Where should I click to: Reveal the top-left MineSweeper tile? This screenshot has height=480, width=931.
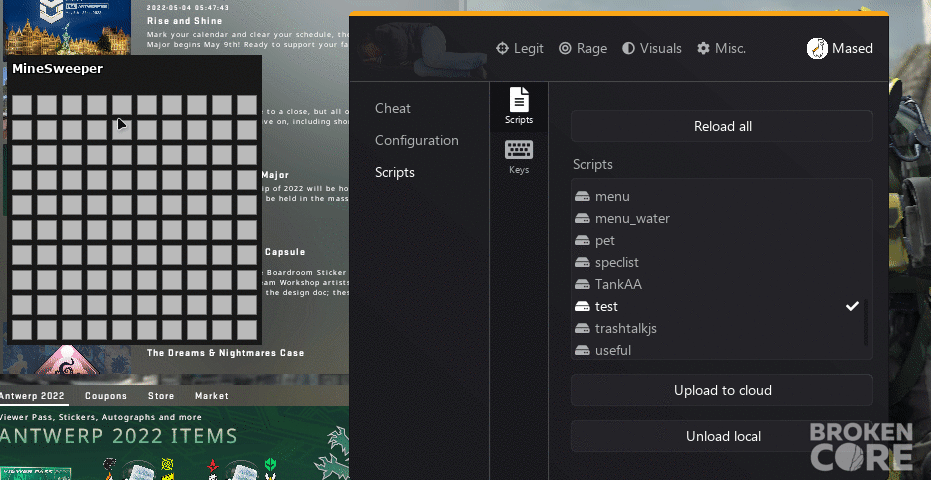click(22, 105)
